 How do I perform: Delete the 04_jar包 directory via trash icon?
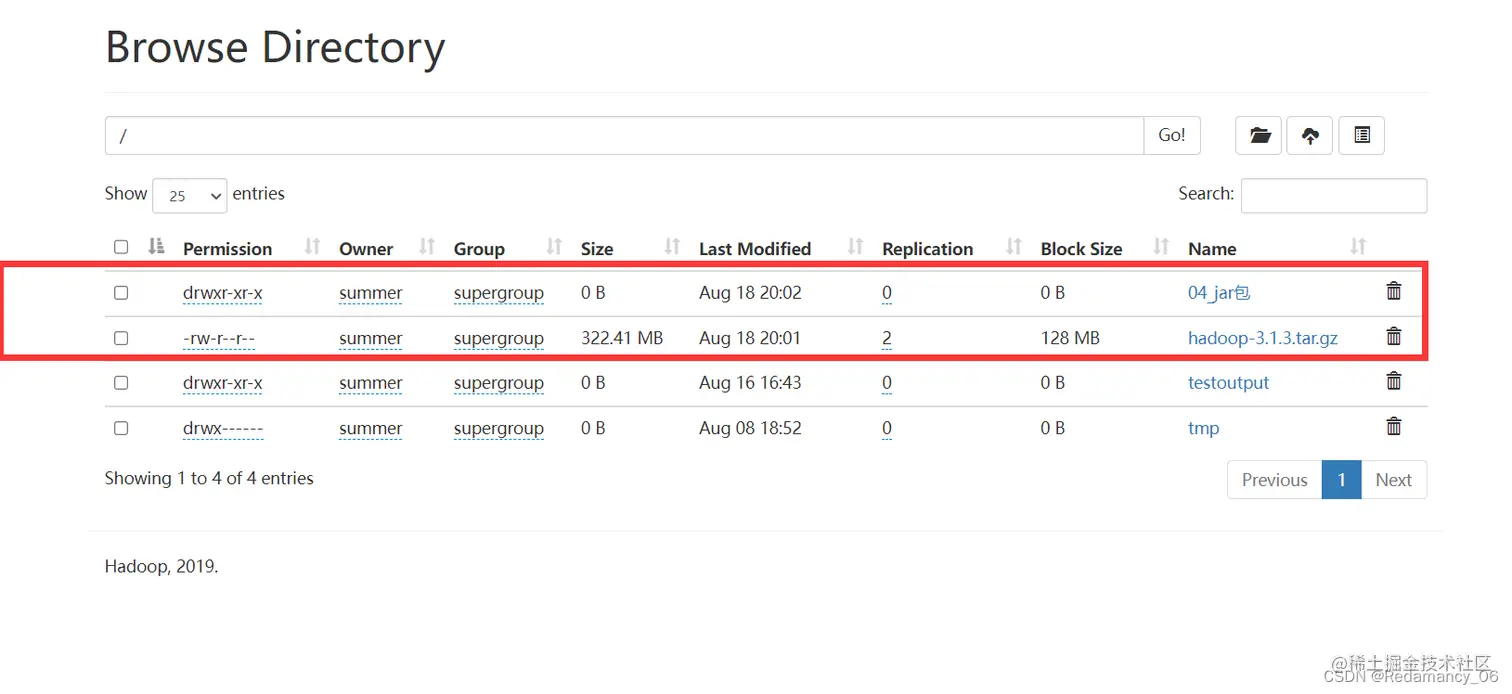[x=1394, y=291]
